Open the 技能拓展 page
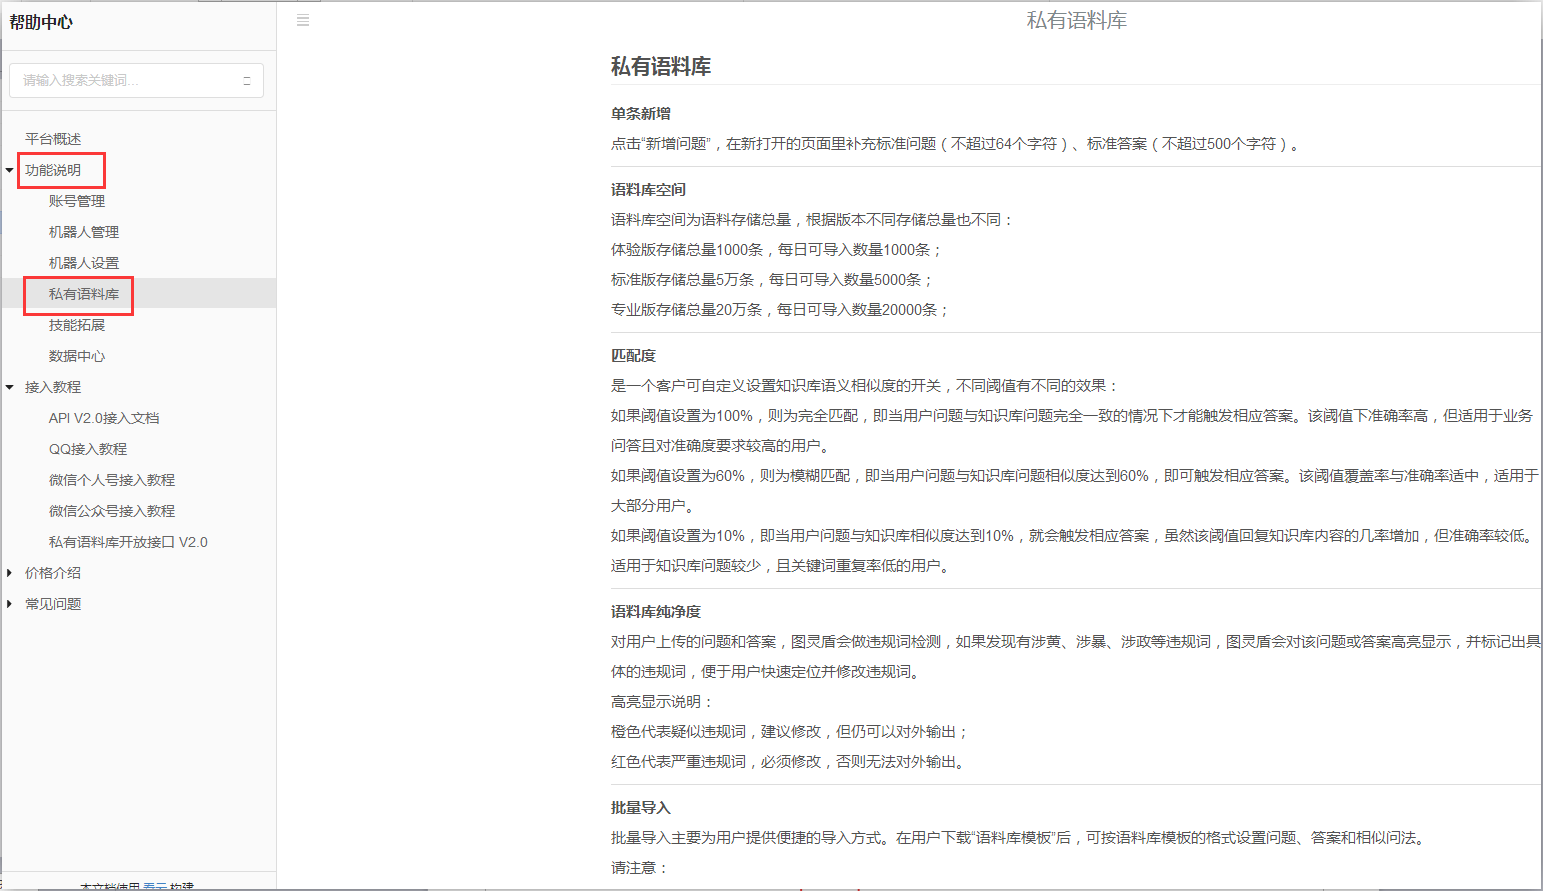 (77, 325)
